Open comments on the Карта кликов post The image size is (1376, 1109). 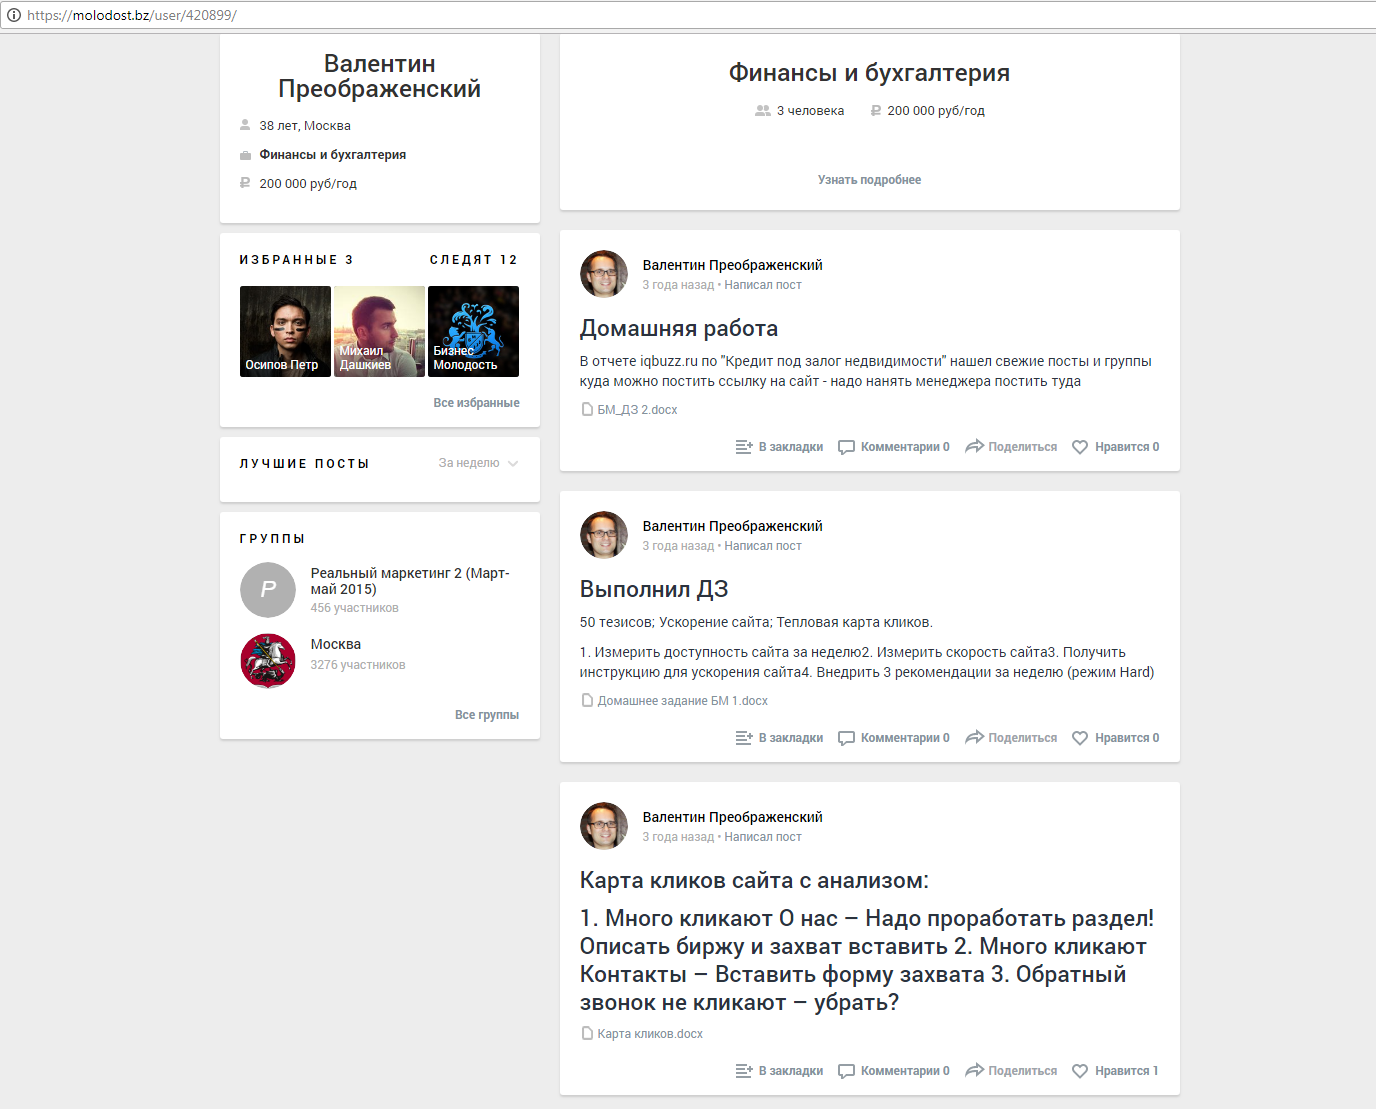click(x=893, y=1071)
